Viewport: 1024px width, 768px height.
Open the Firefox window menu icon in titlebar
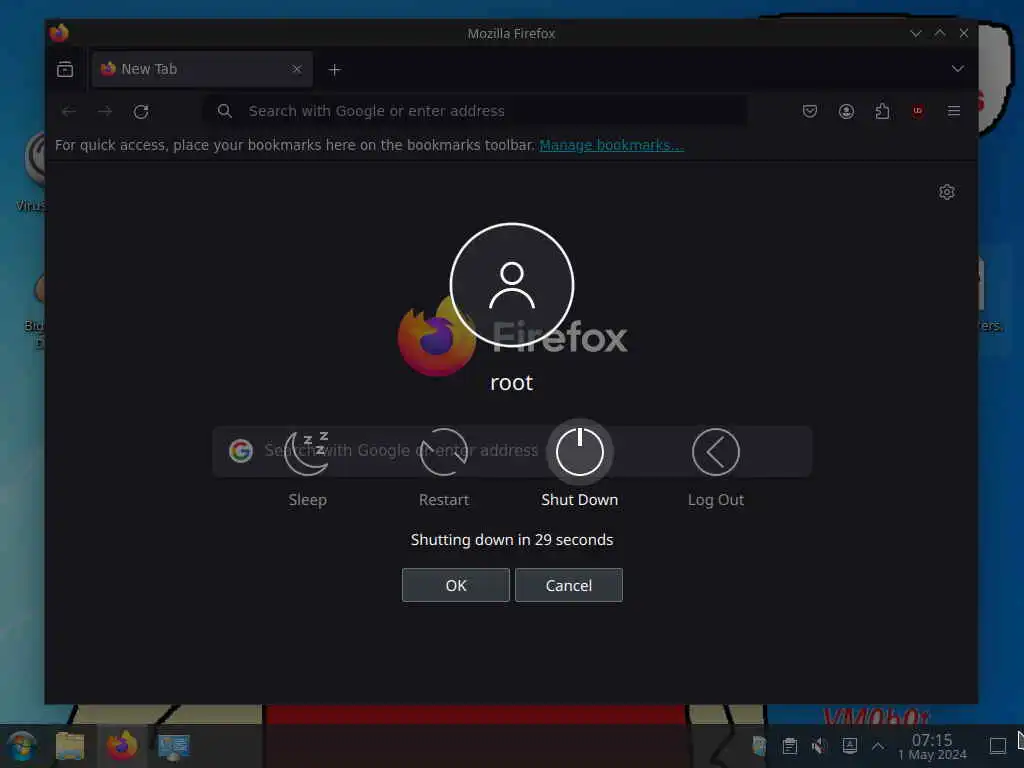[x=59, y=33]
